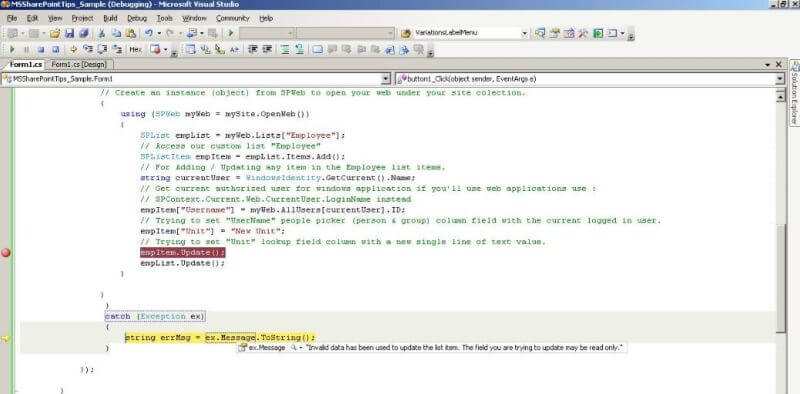
Task: Open the Build menu
Action: pyautogui.click(x=110, y=18)
